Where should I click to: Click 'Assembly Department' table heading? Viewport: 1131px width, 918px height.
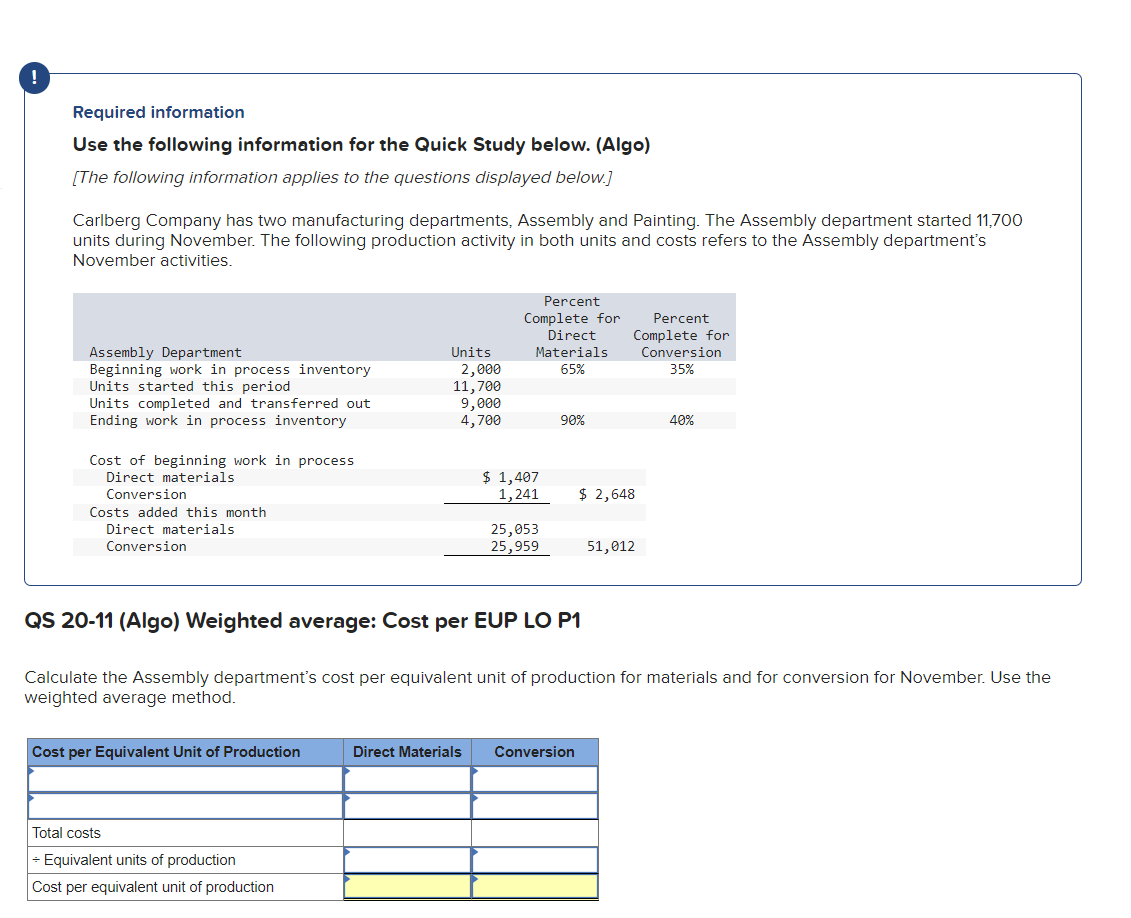(x=166, y=353)
